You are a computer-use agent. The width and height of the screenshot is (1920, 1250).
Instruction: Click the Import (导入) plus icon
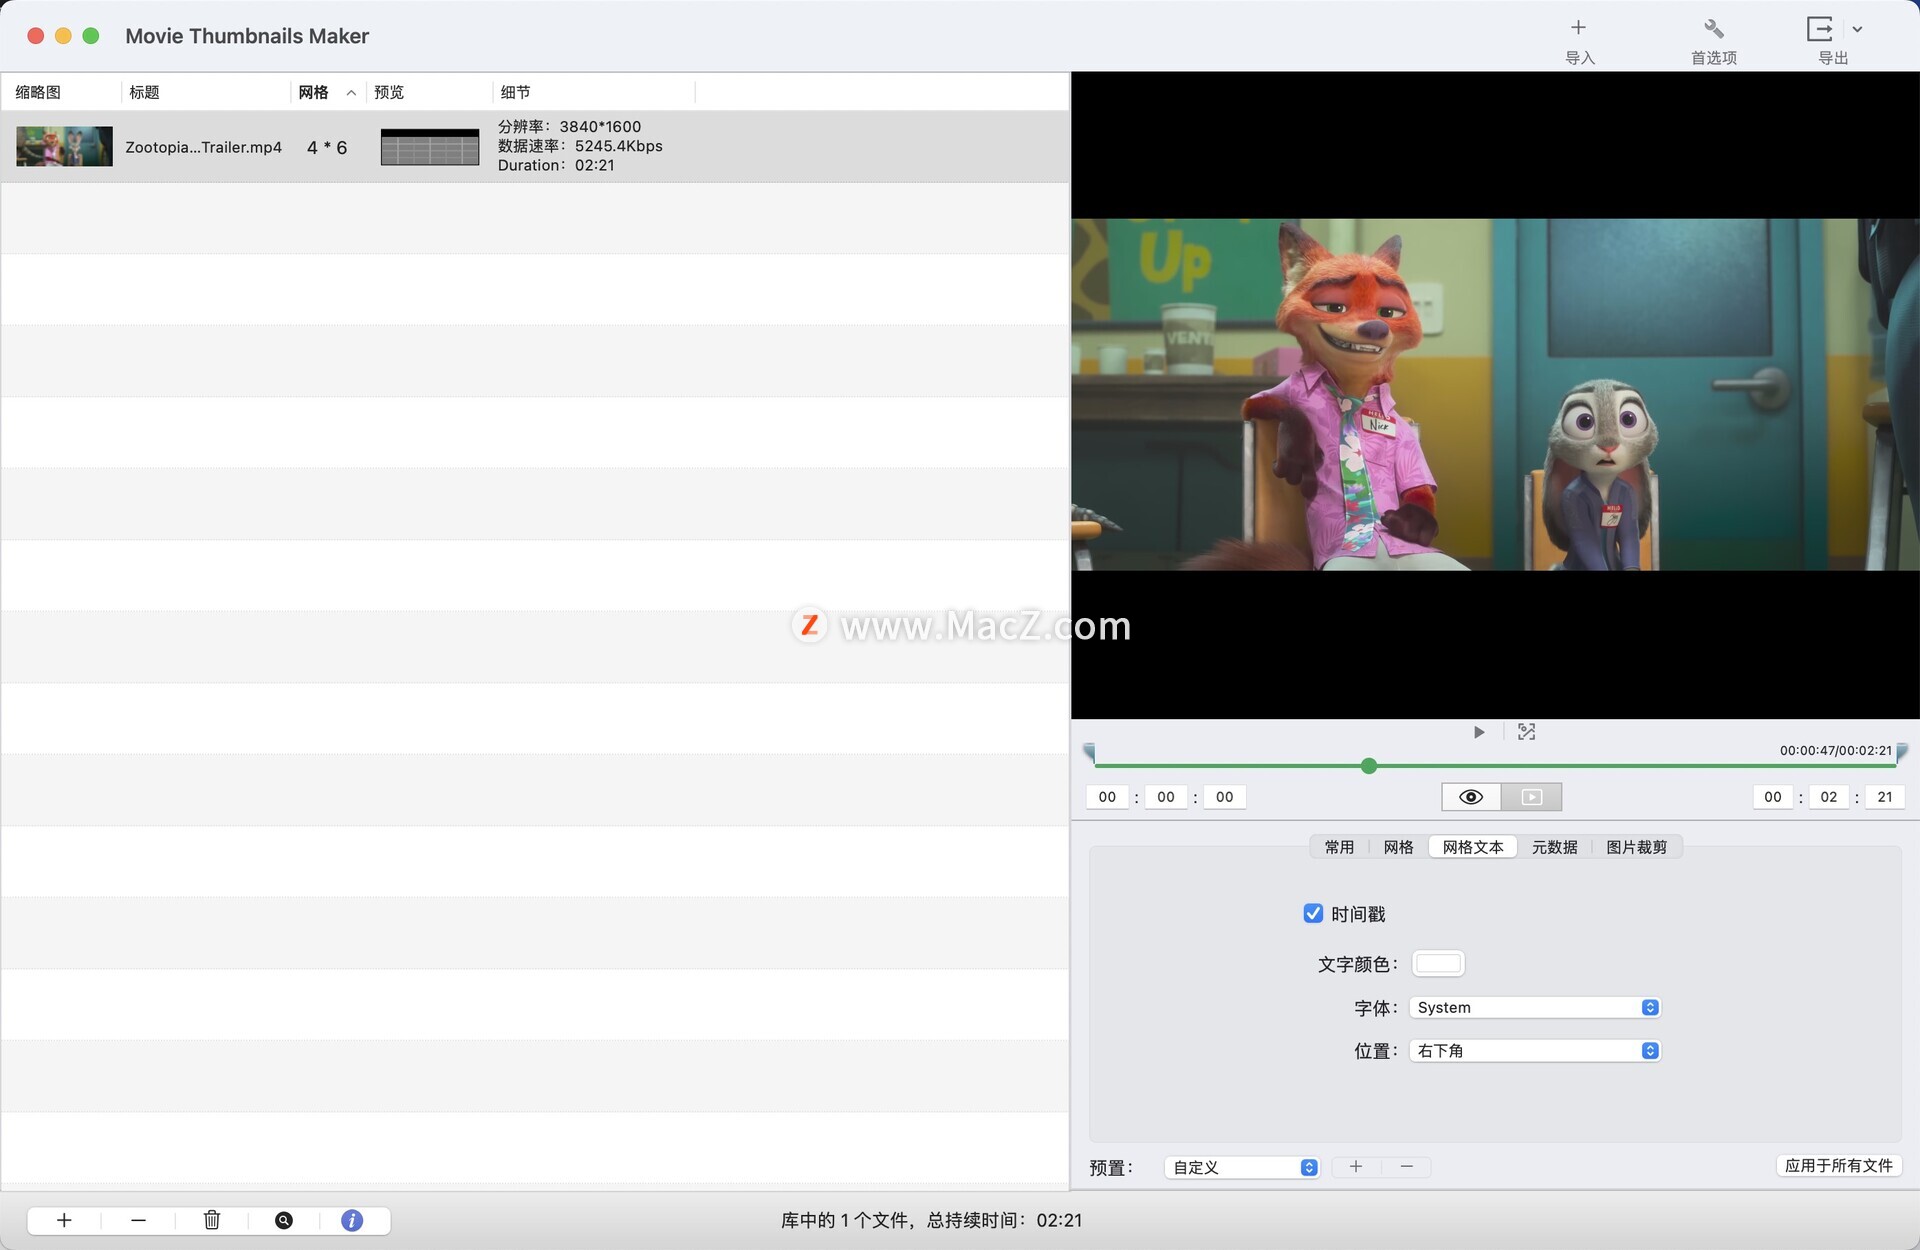[1578, 28]
